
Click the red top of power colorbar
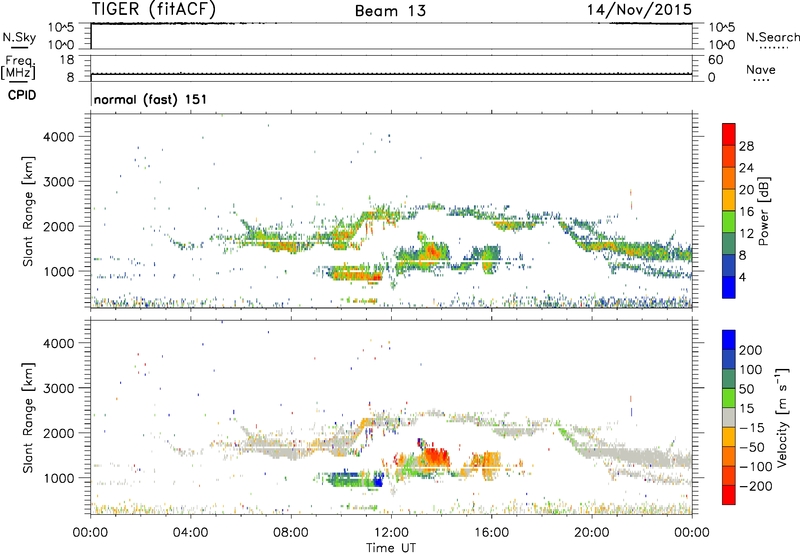pos(729,134)
